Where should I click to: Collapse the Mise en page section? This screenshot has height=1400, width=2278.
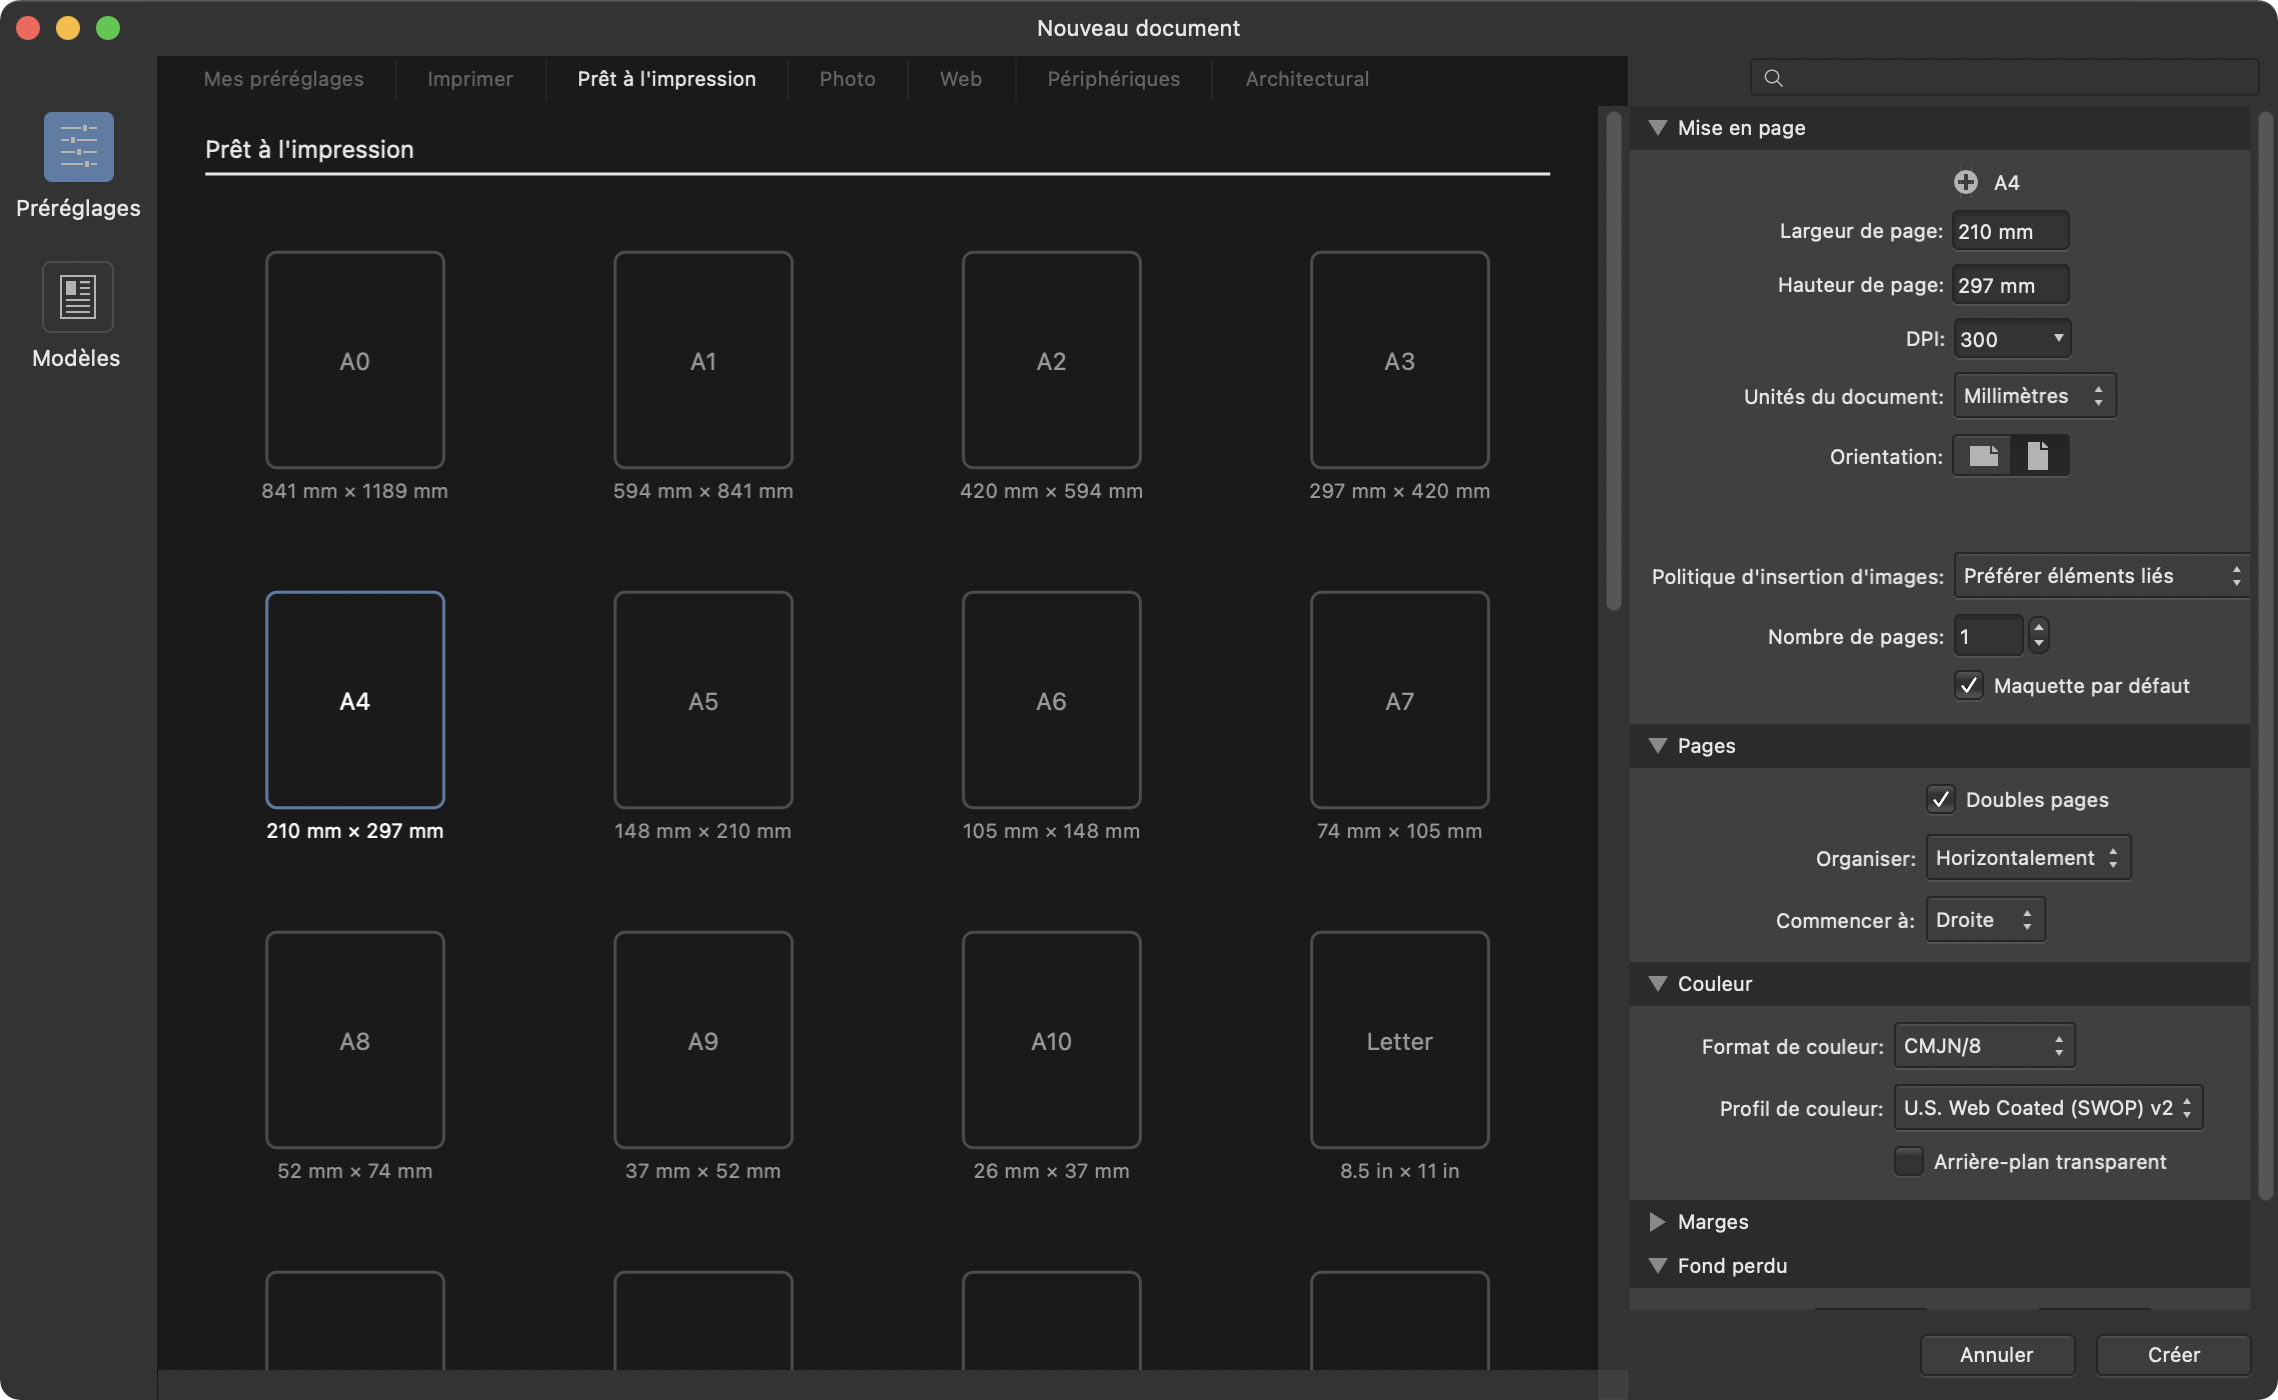pyautogui.click(x=1657, y=128)
